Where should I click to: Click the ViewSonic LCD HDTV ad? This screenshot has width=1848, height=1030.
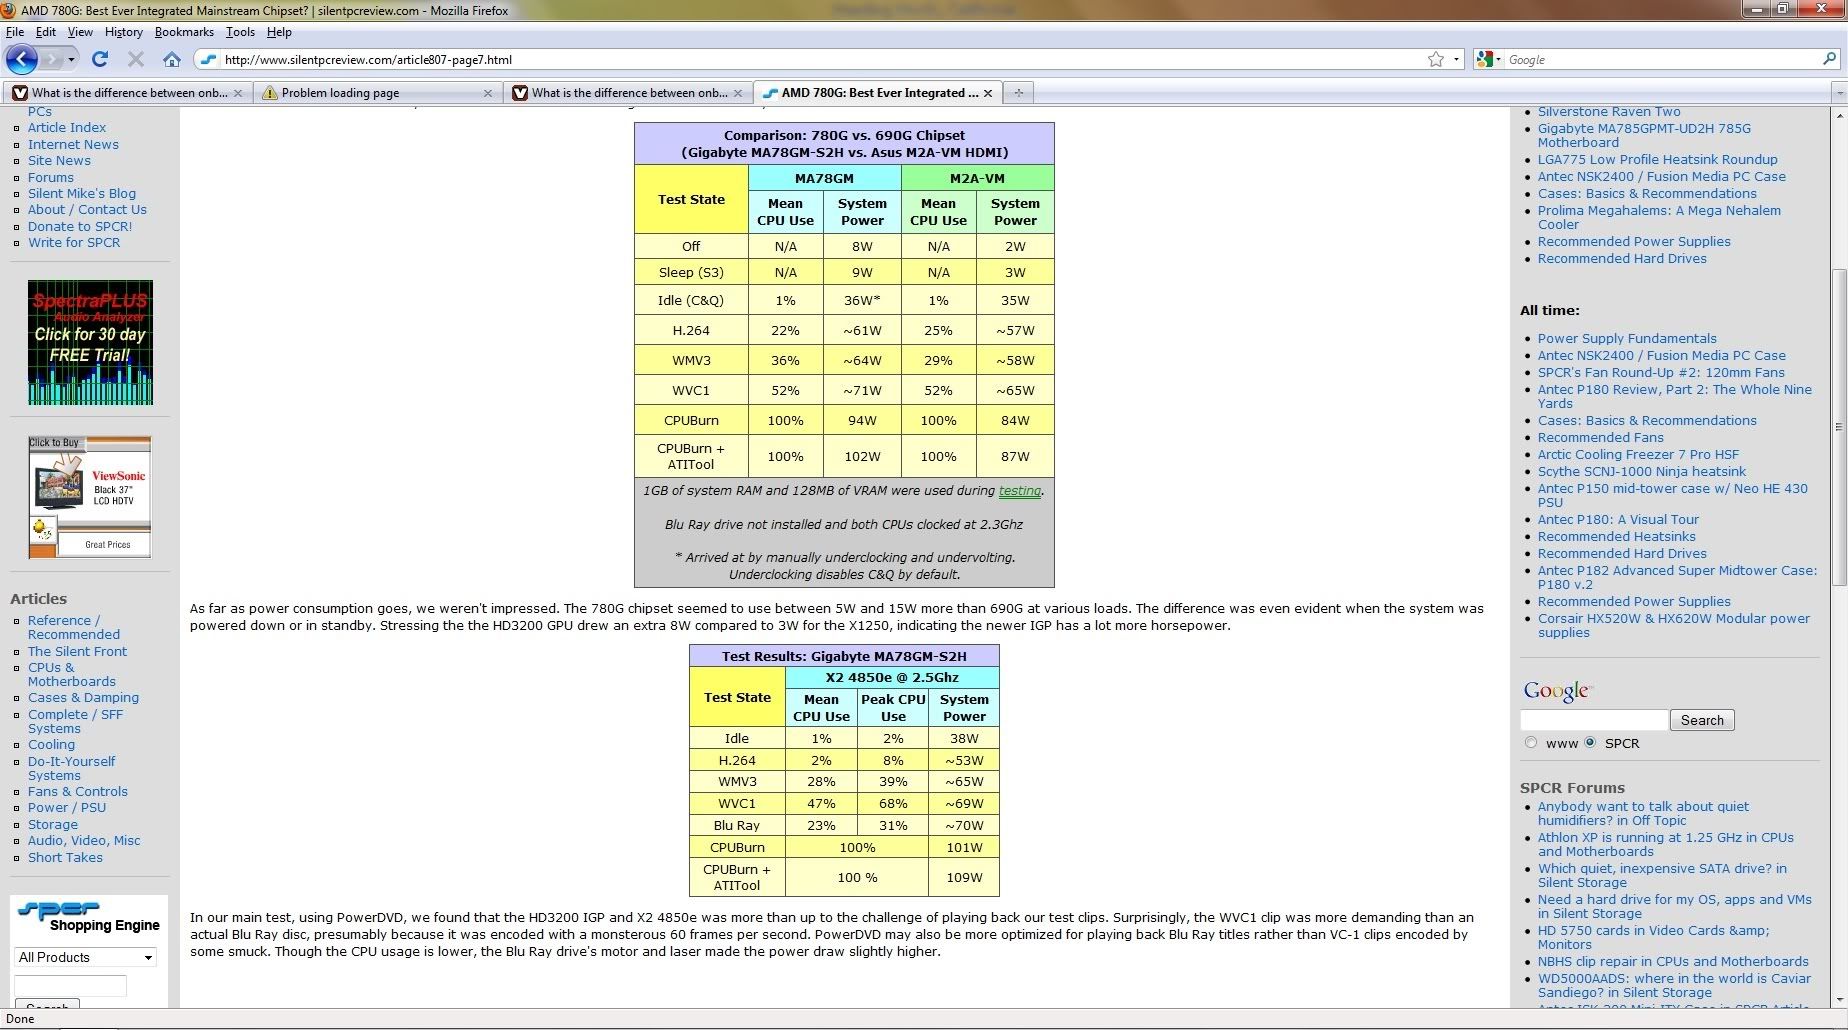point(90,497)
